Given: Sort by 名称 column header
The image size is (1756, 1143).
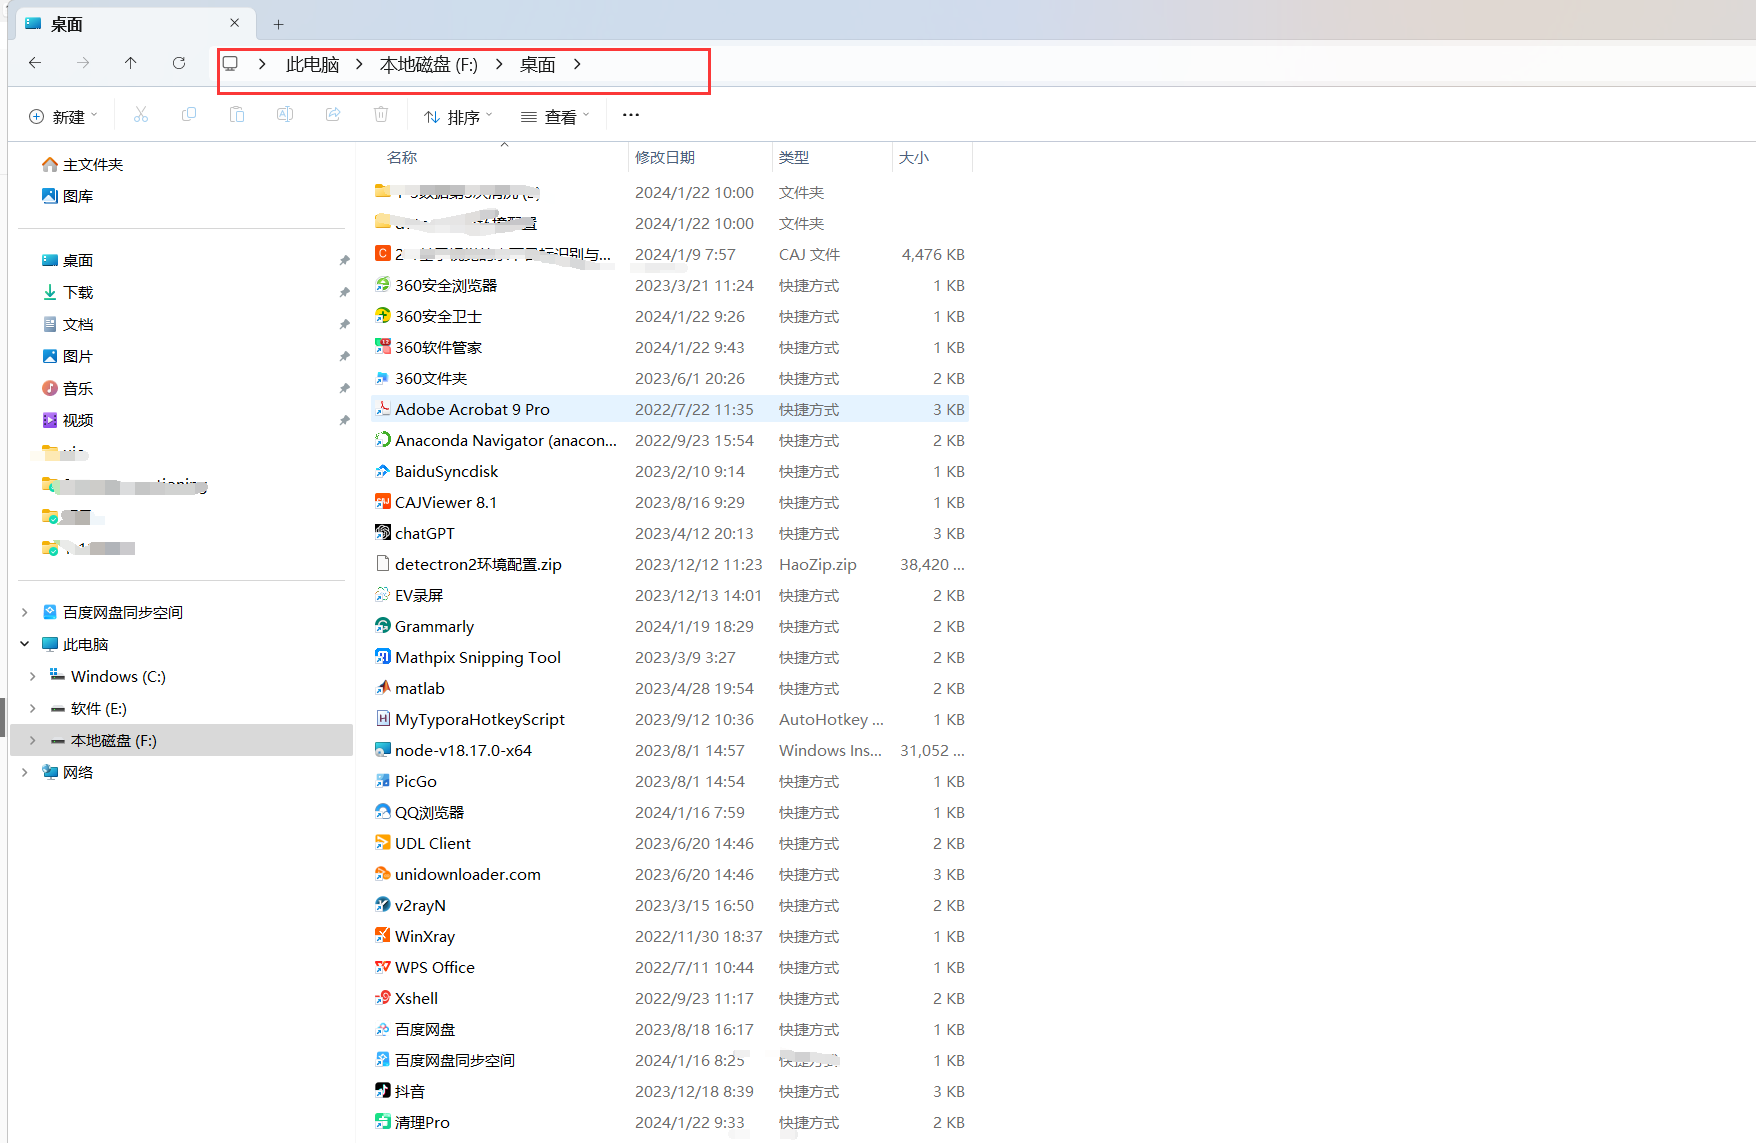Looking at the screenshot, I should tap(402, 158).
